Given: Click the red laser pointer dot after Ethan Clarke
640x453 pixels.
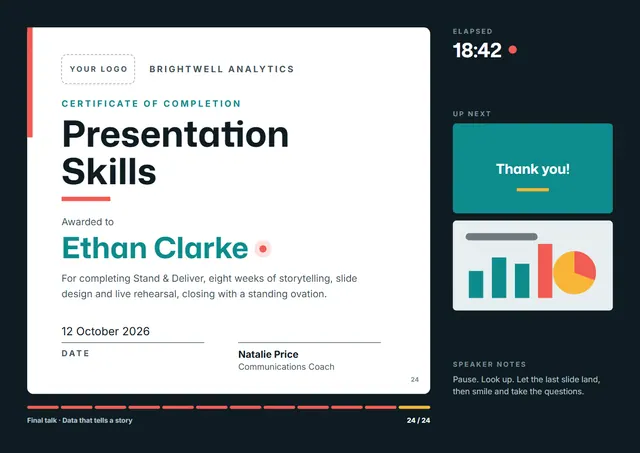Looking at the screenshot, I should [263, 249].
